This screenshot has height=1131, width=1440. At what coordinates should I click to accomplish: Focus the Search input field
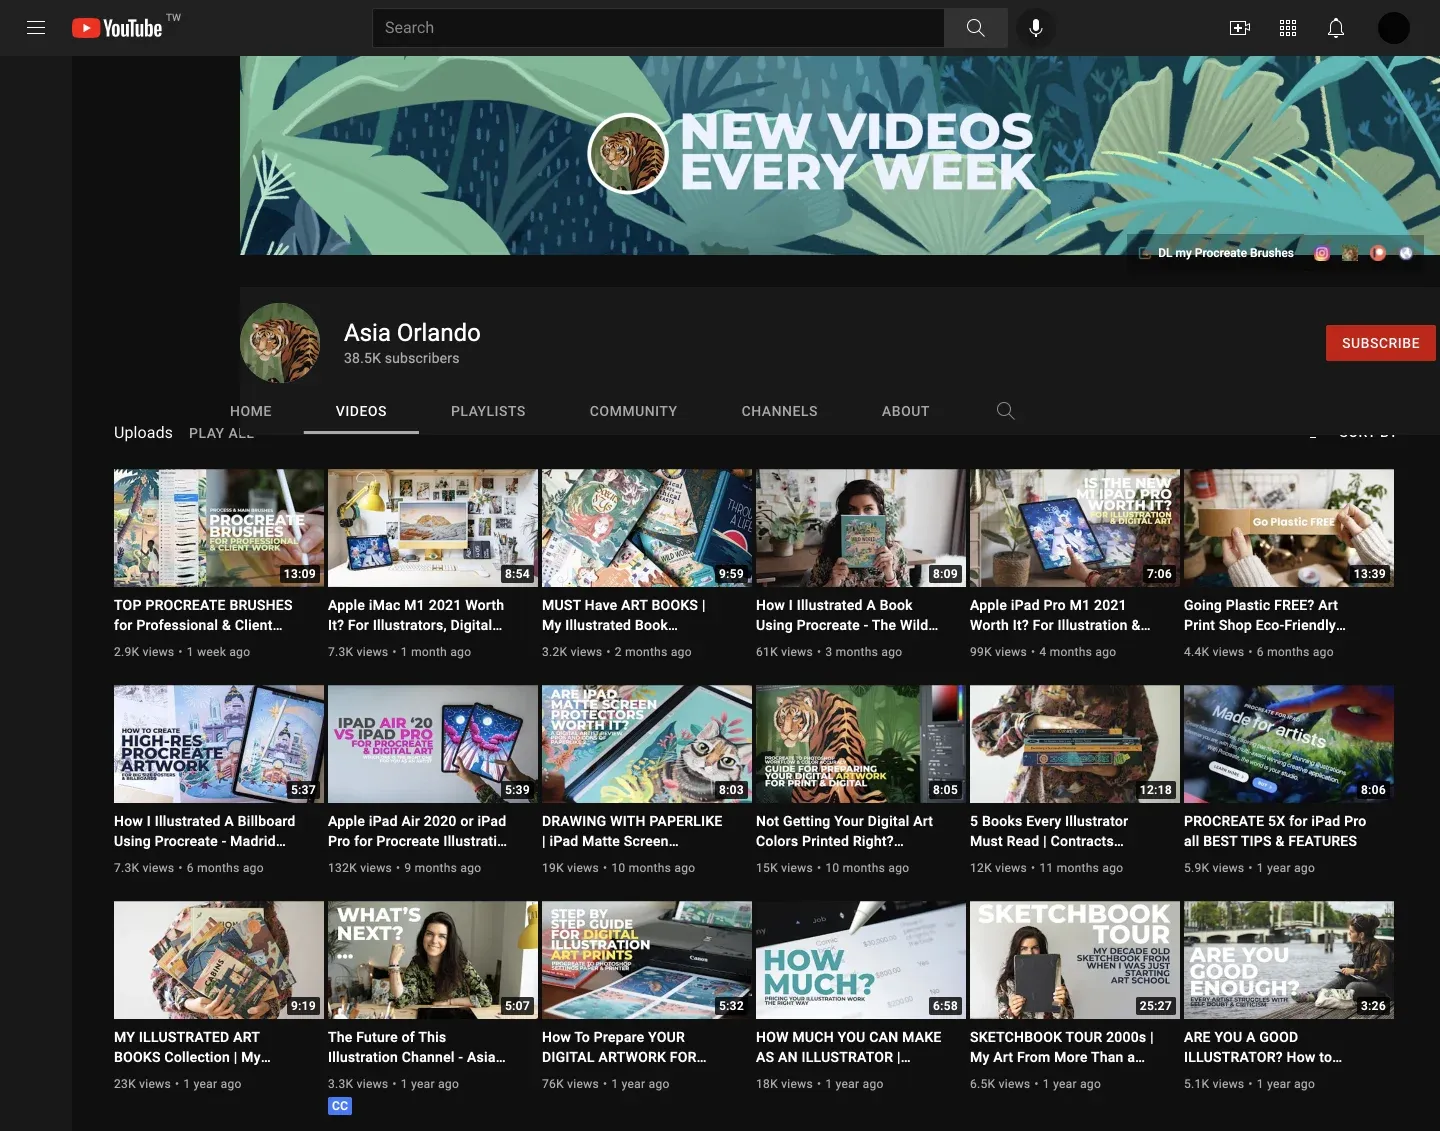[658, 28]
